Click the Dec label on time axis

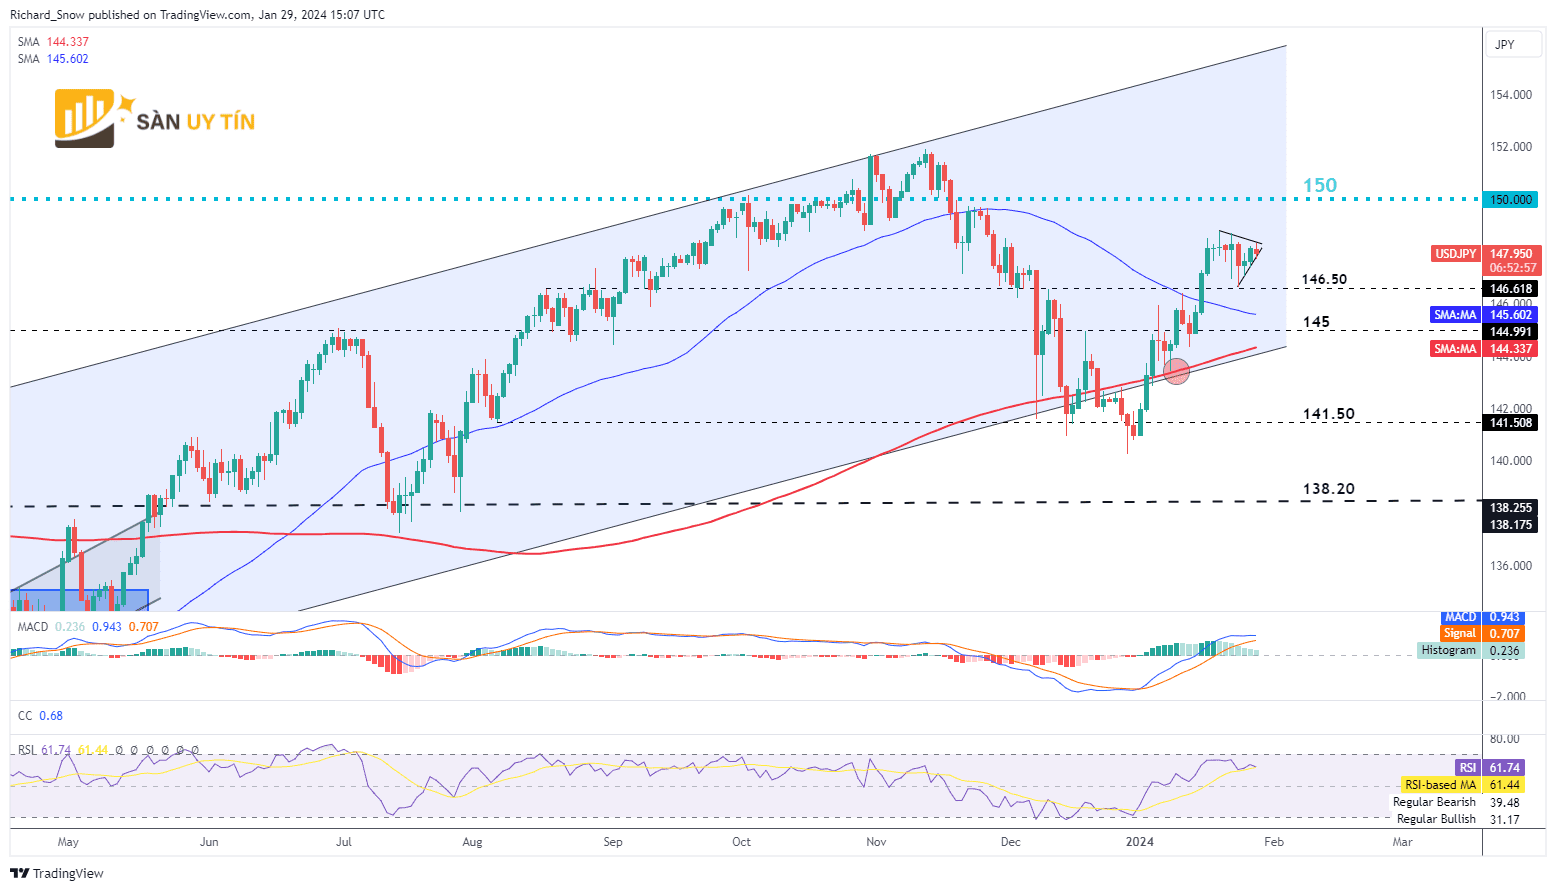(x=1011, y=842)
